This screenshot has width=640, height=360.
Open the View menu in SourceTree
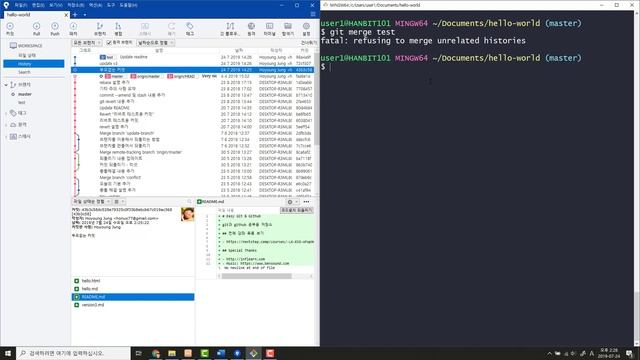[56, 5]
